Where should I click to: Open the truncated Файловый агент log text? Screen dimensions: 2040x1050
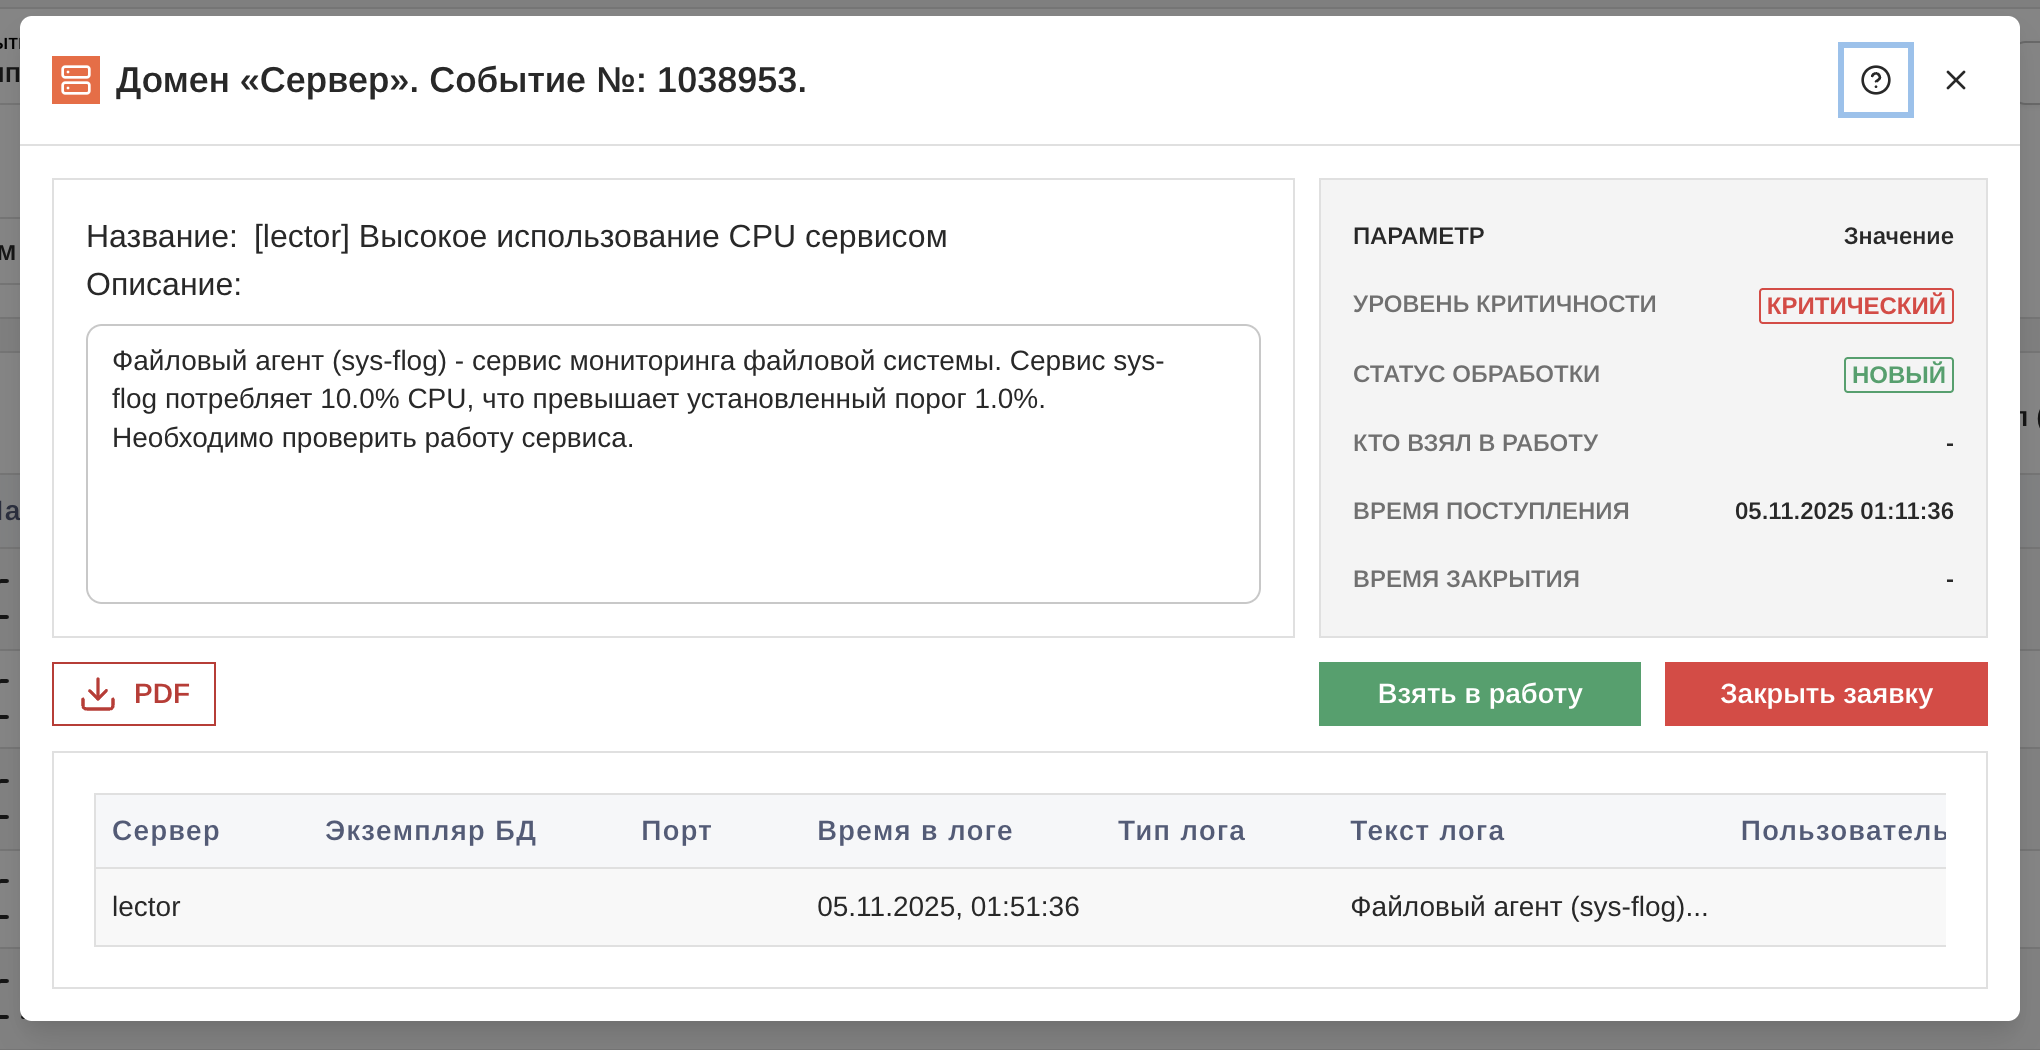tap(1529, 906)
